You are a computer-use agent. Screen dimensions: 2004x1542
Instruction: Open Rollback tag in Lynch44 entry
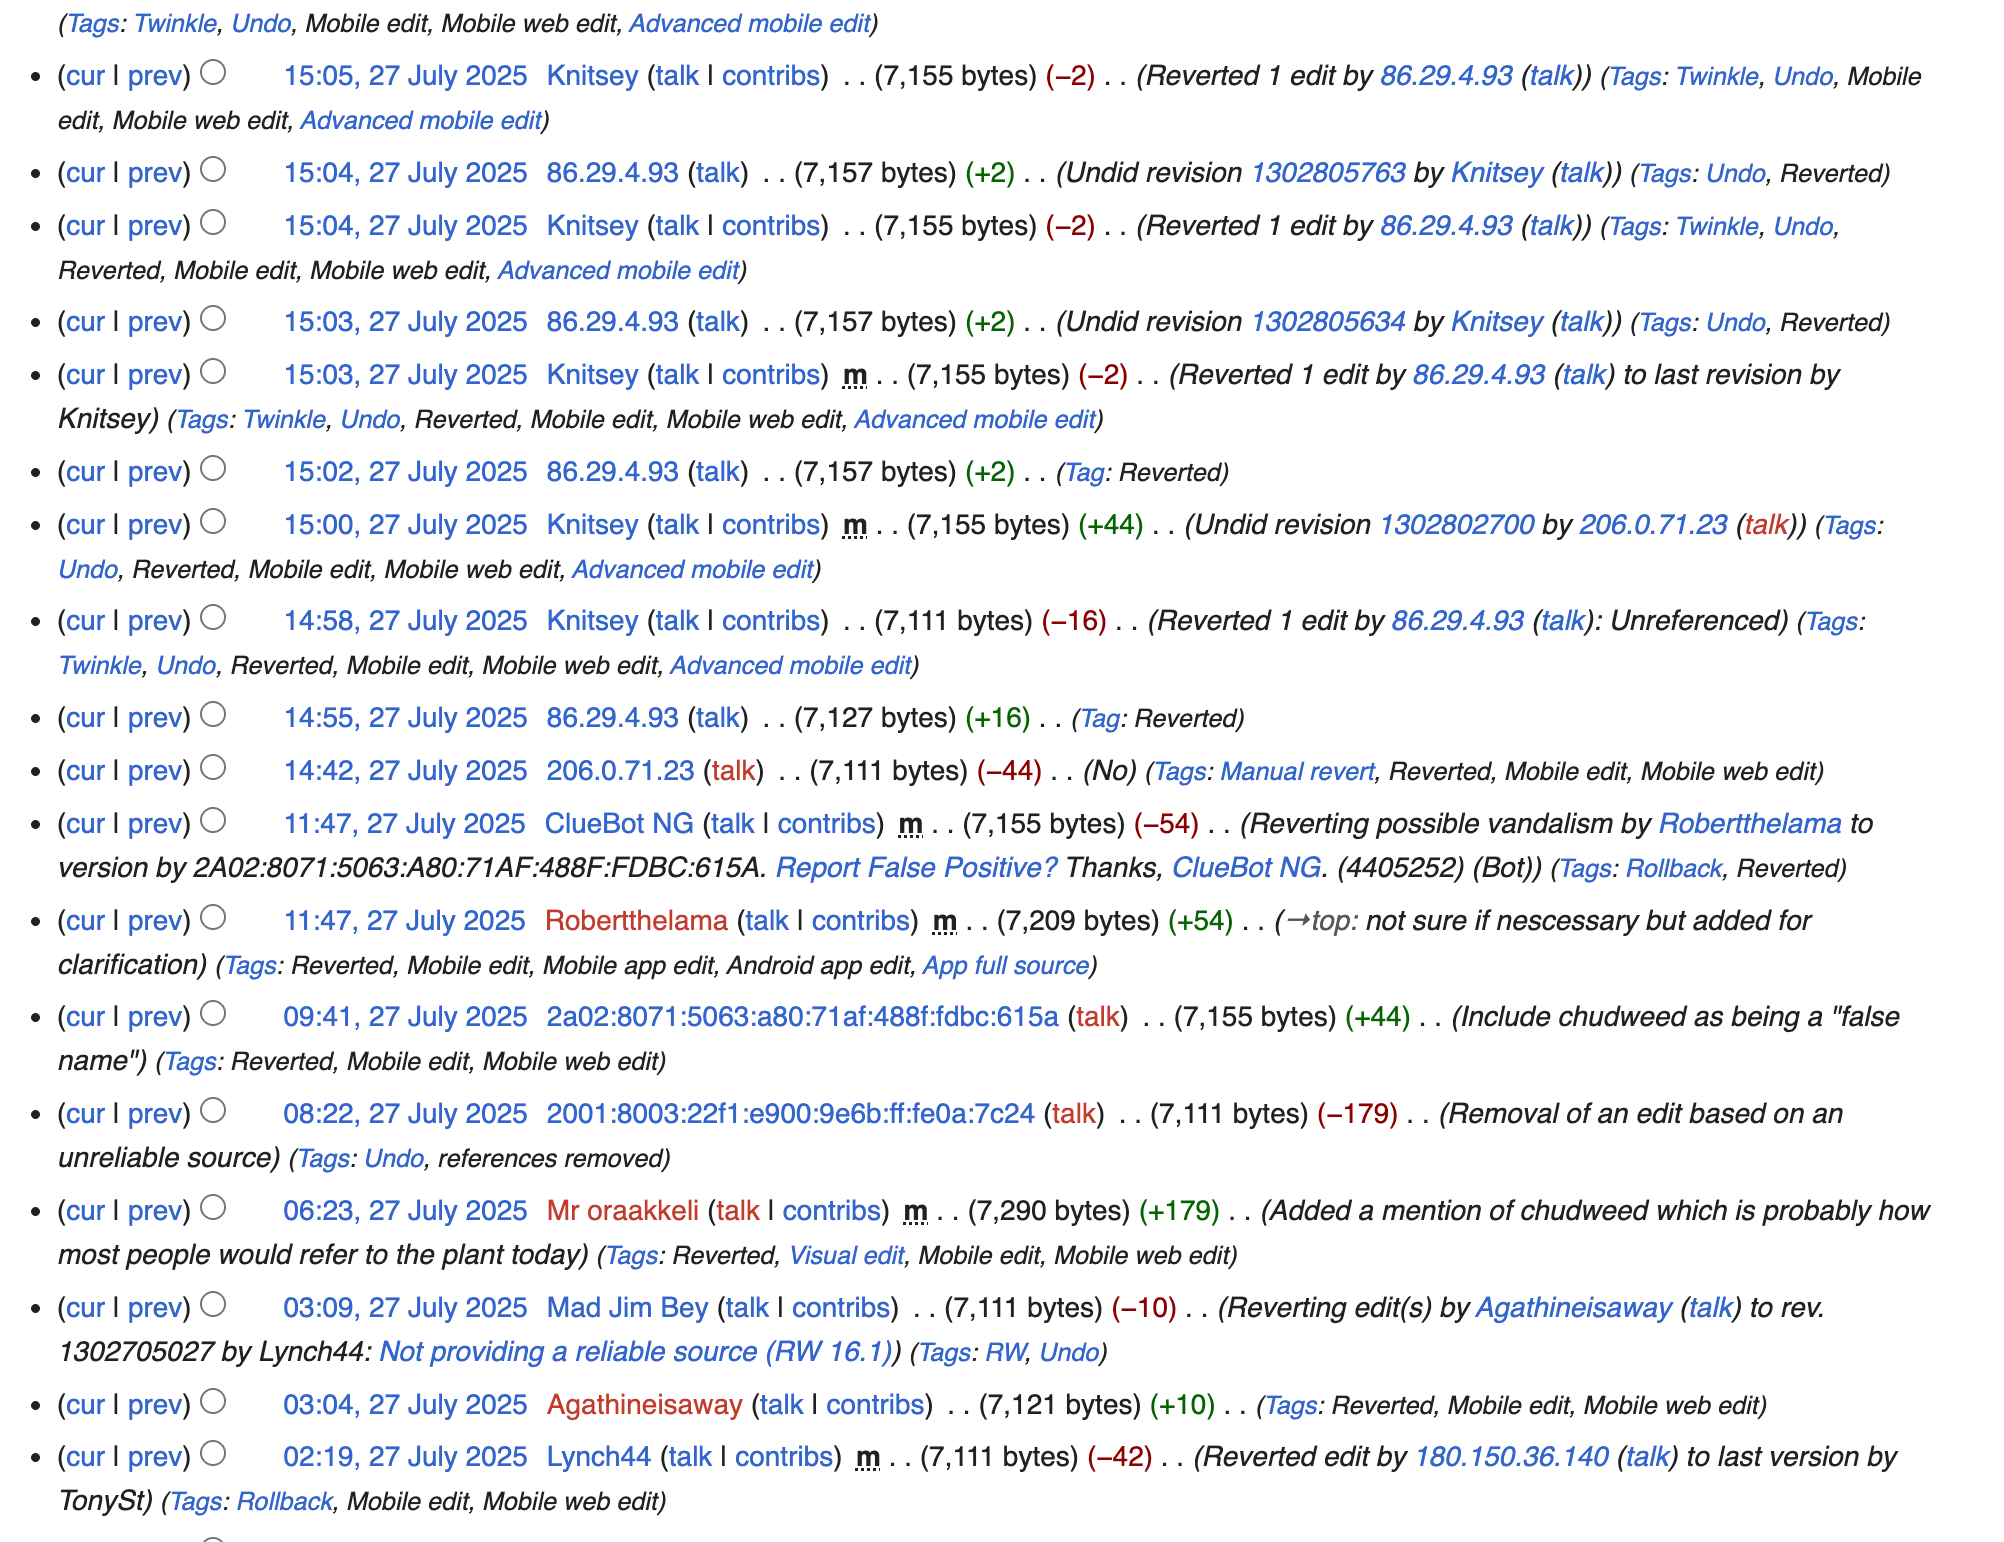click(x=284, y=1501)
